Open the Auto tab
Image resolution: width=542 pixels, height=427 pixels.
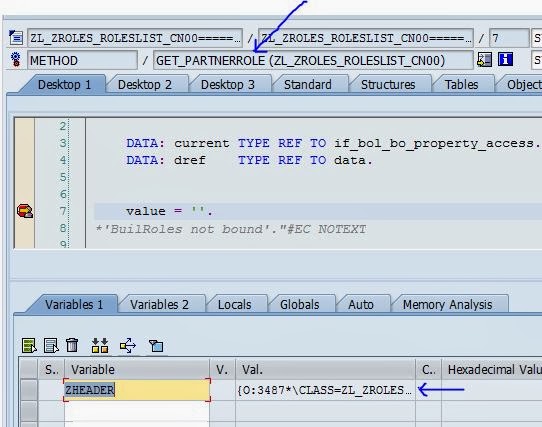click(361, 305)
